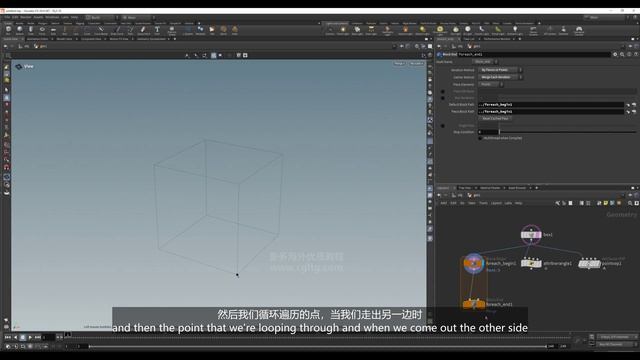Select the attribwrangle1 node
Image resolution: width=640 pixels, height=360 pixels.
click(531, 264)
